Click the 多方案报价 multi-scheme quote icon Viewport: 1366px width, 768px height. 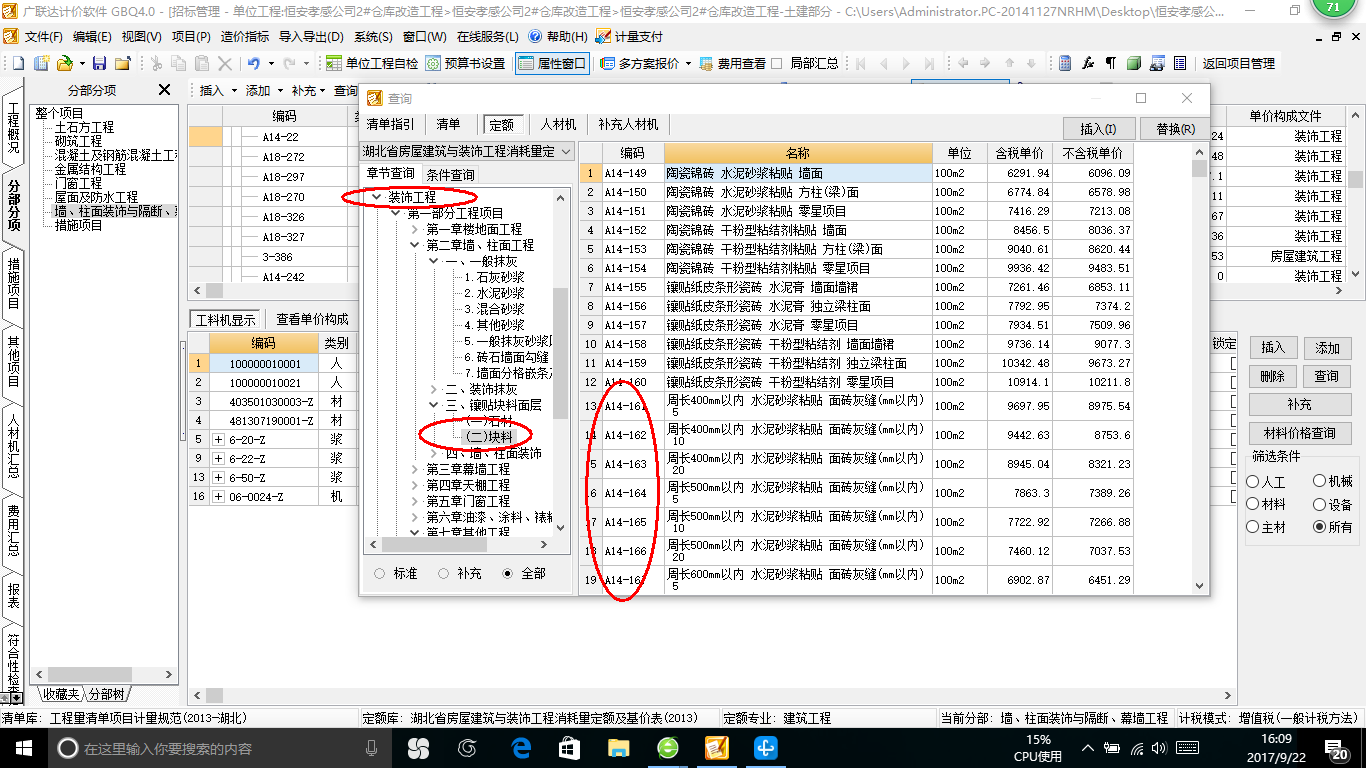pos(608,63)
